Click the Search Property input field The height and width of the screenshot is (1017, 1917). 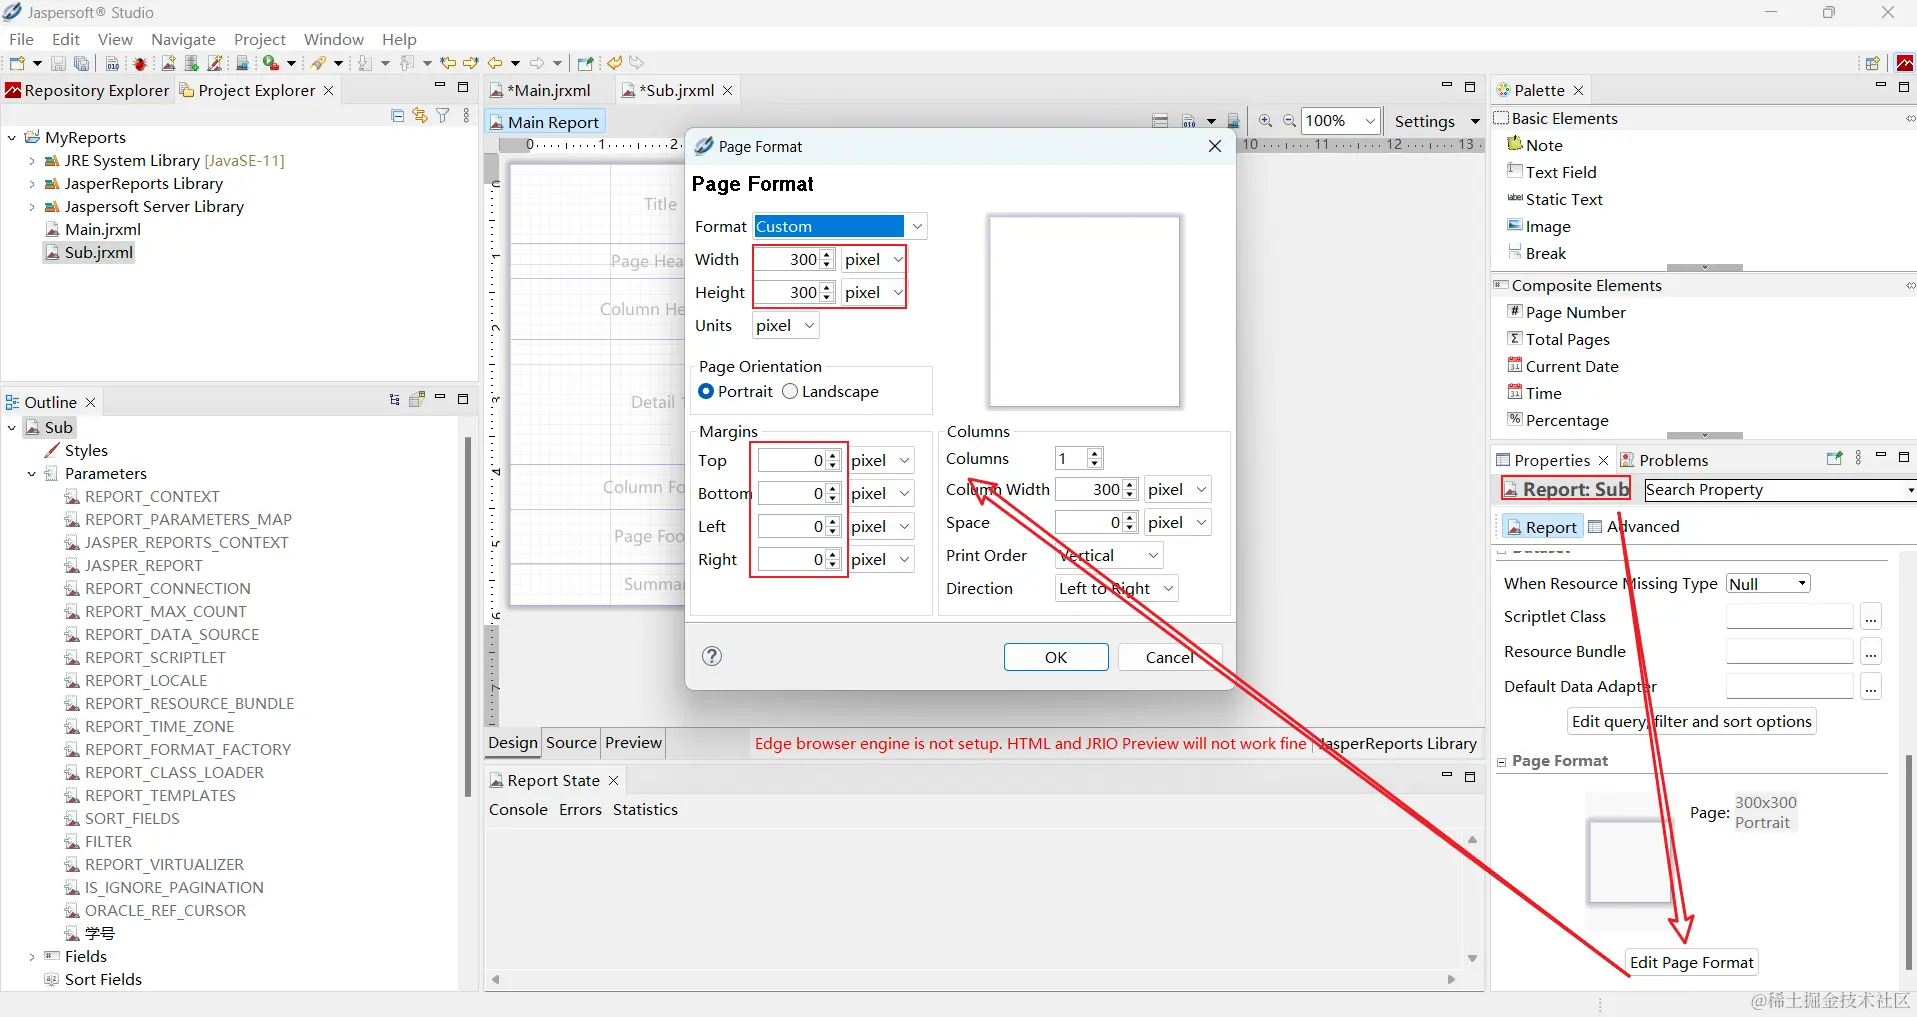(1775, 489)
